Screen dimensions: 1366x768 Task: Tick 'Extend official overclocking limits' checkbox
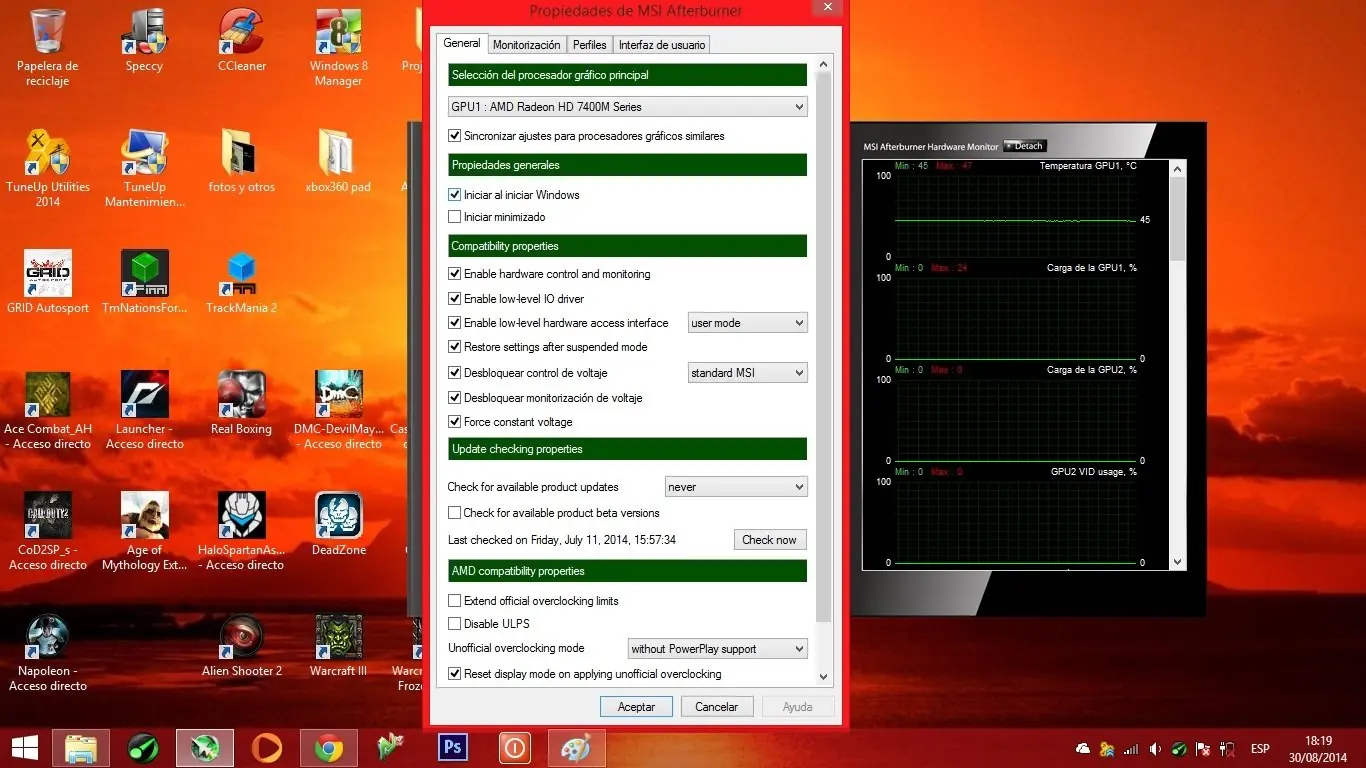(455, 601)
